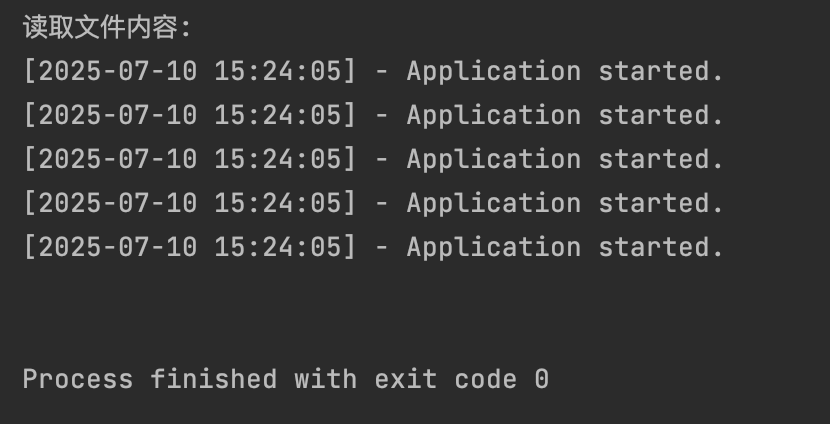Click the exit code 0 value
830x424 pixels.
pyautogui.click(x=542, y=379)
